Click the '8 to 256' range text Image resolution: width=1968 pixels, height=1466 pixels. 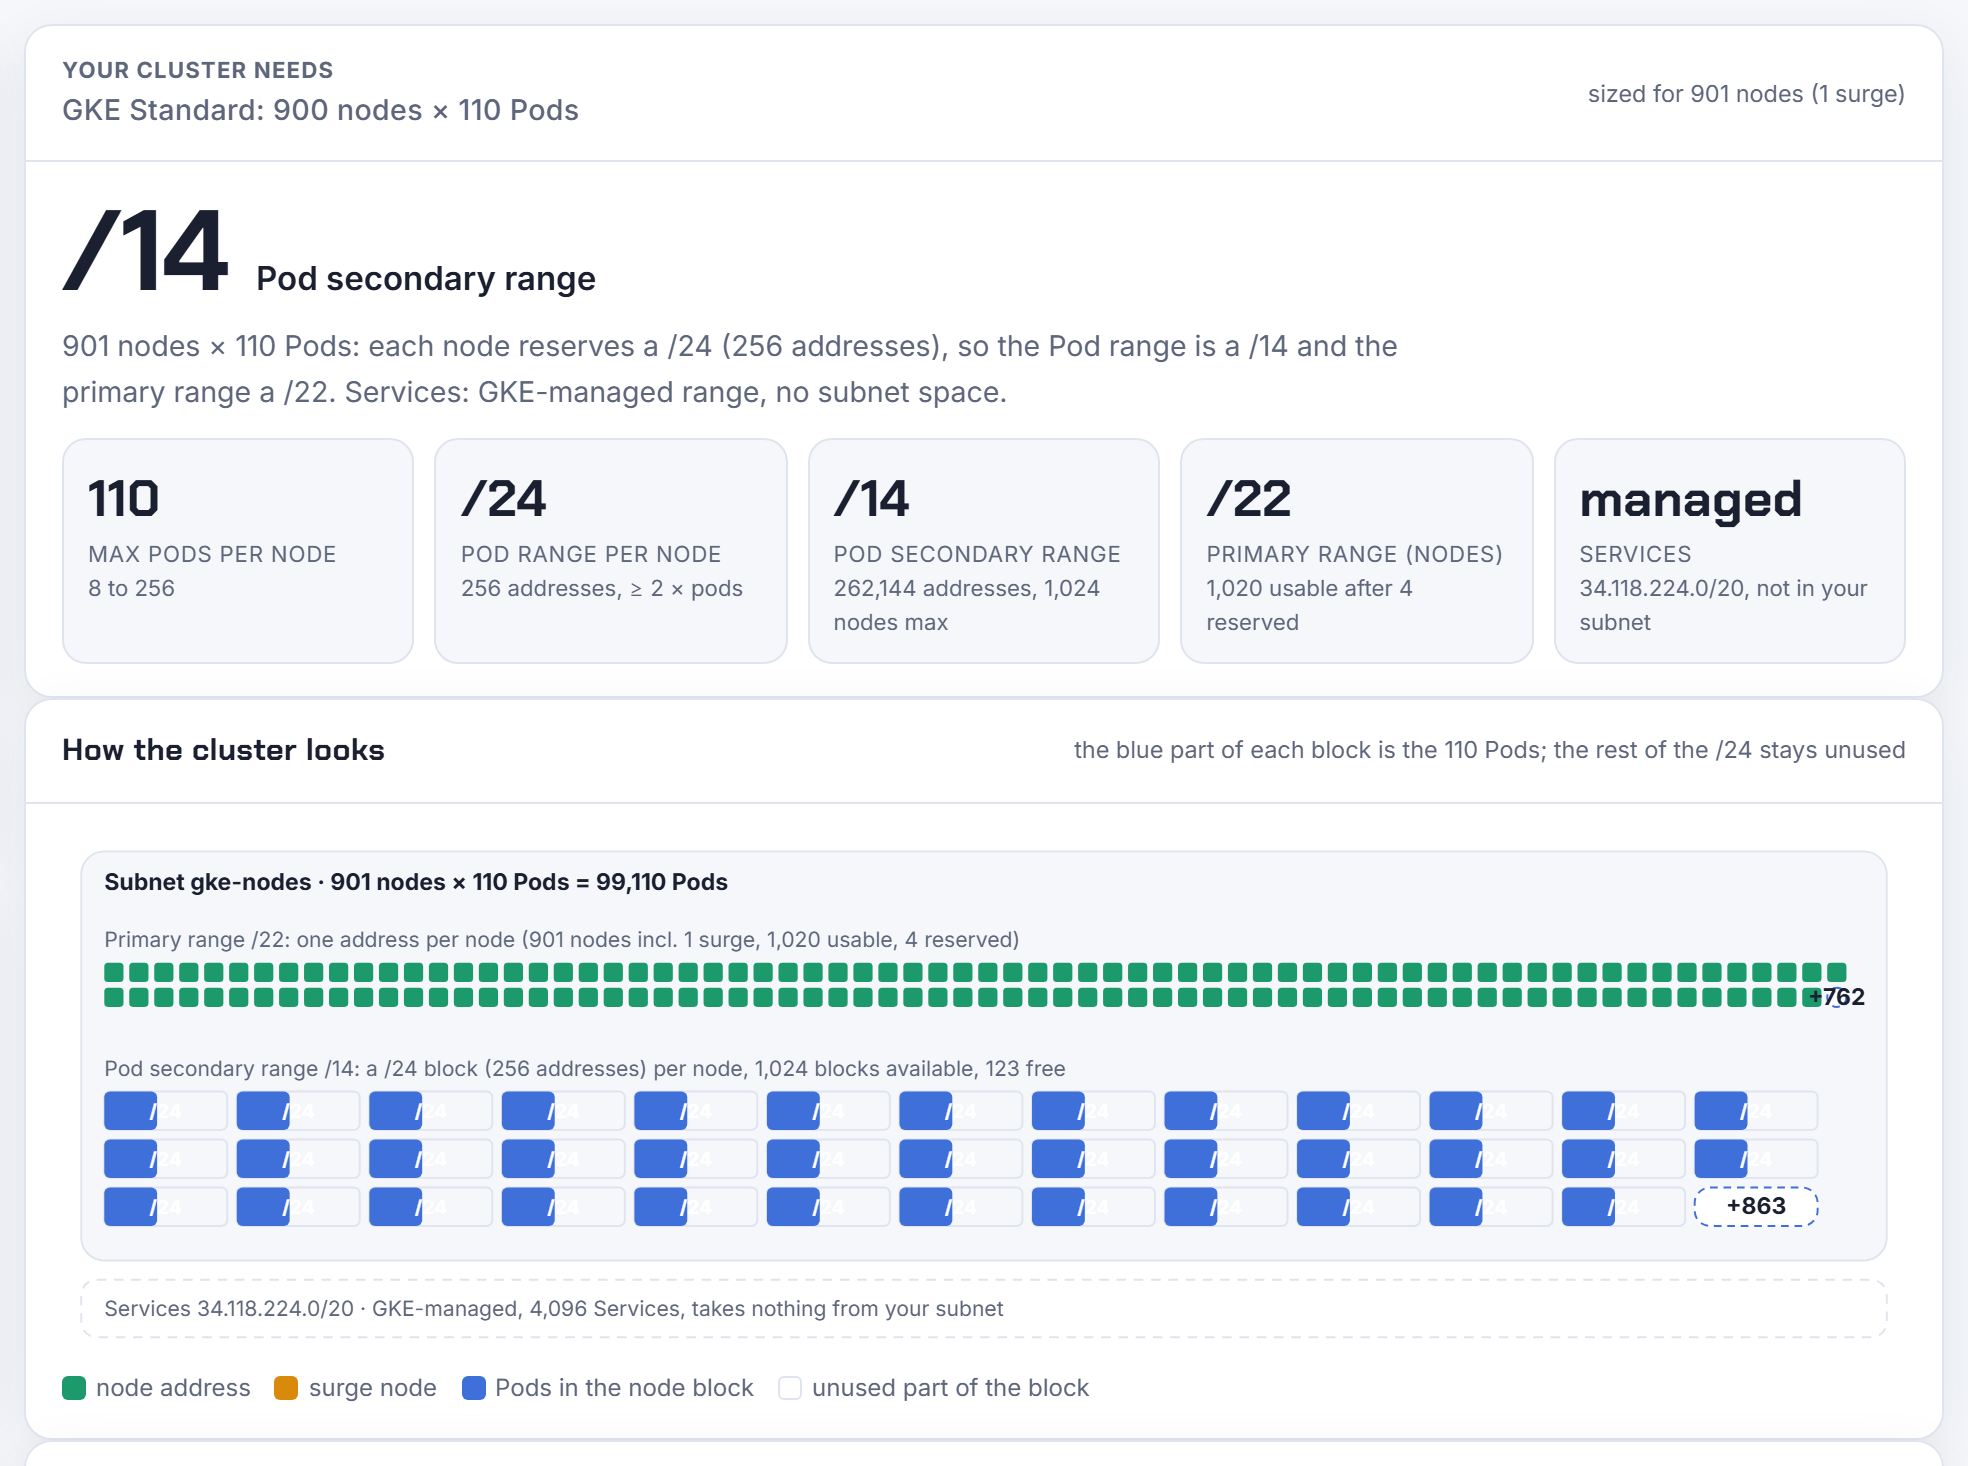[x=131, y=588]
